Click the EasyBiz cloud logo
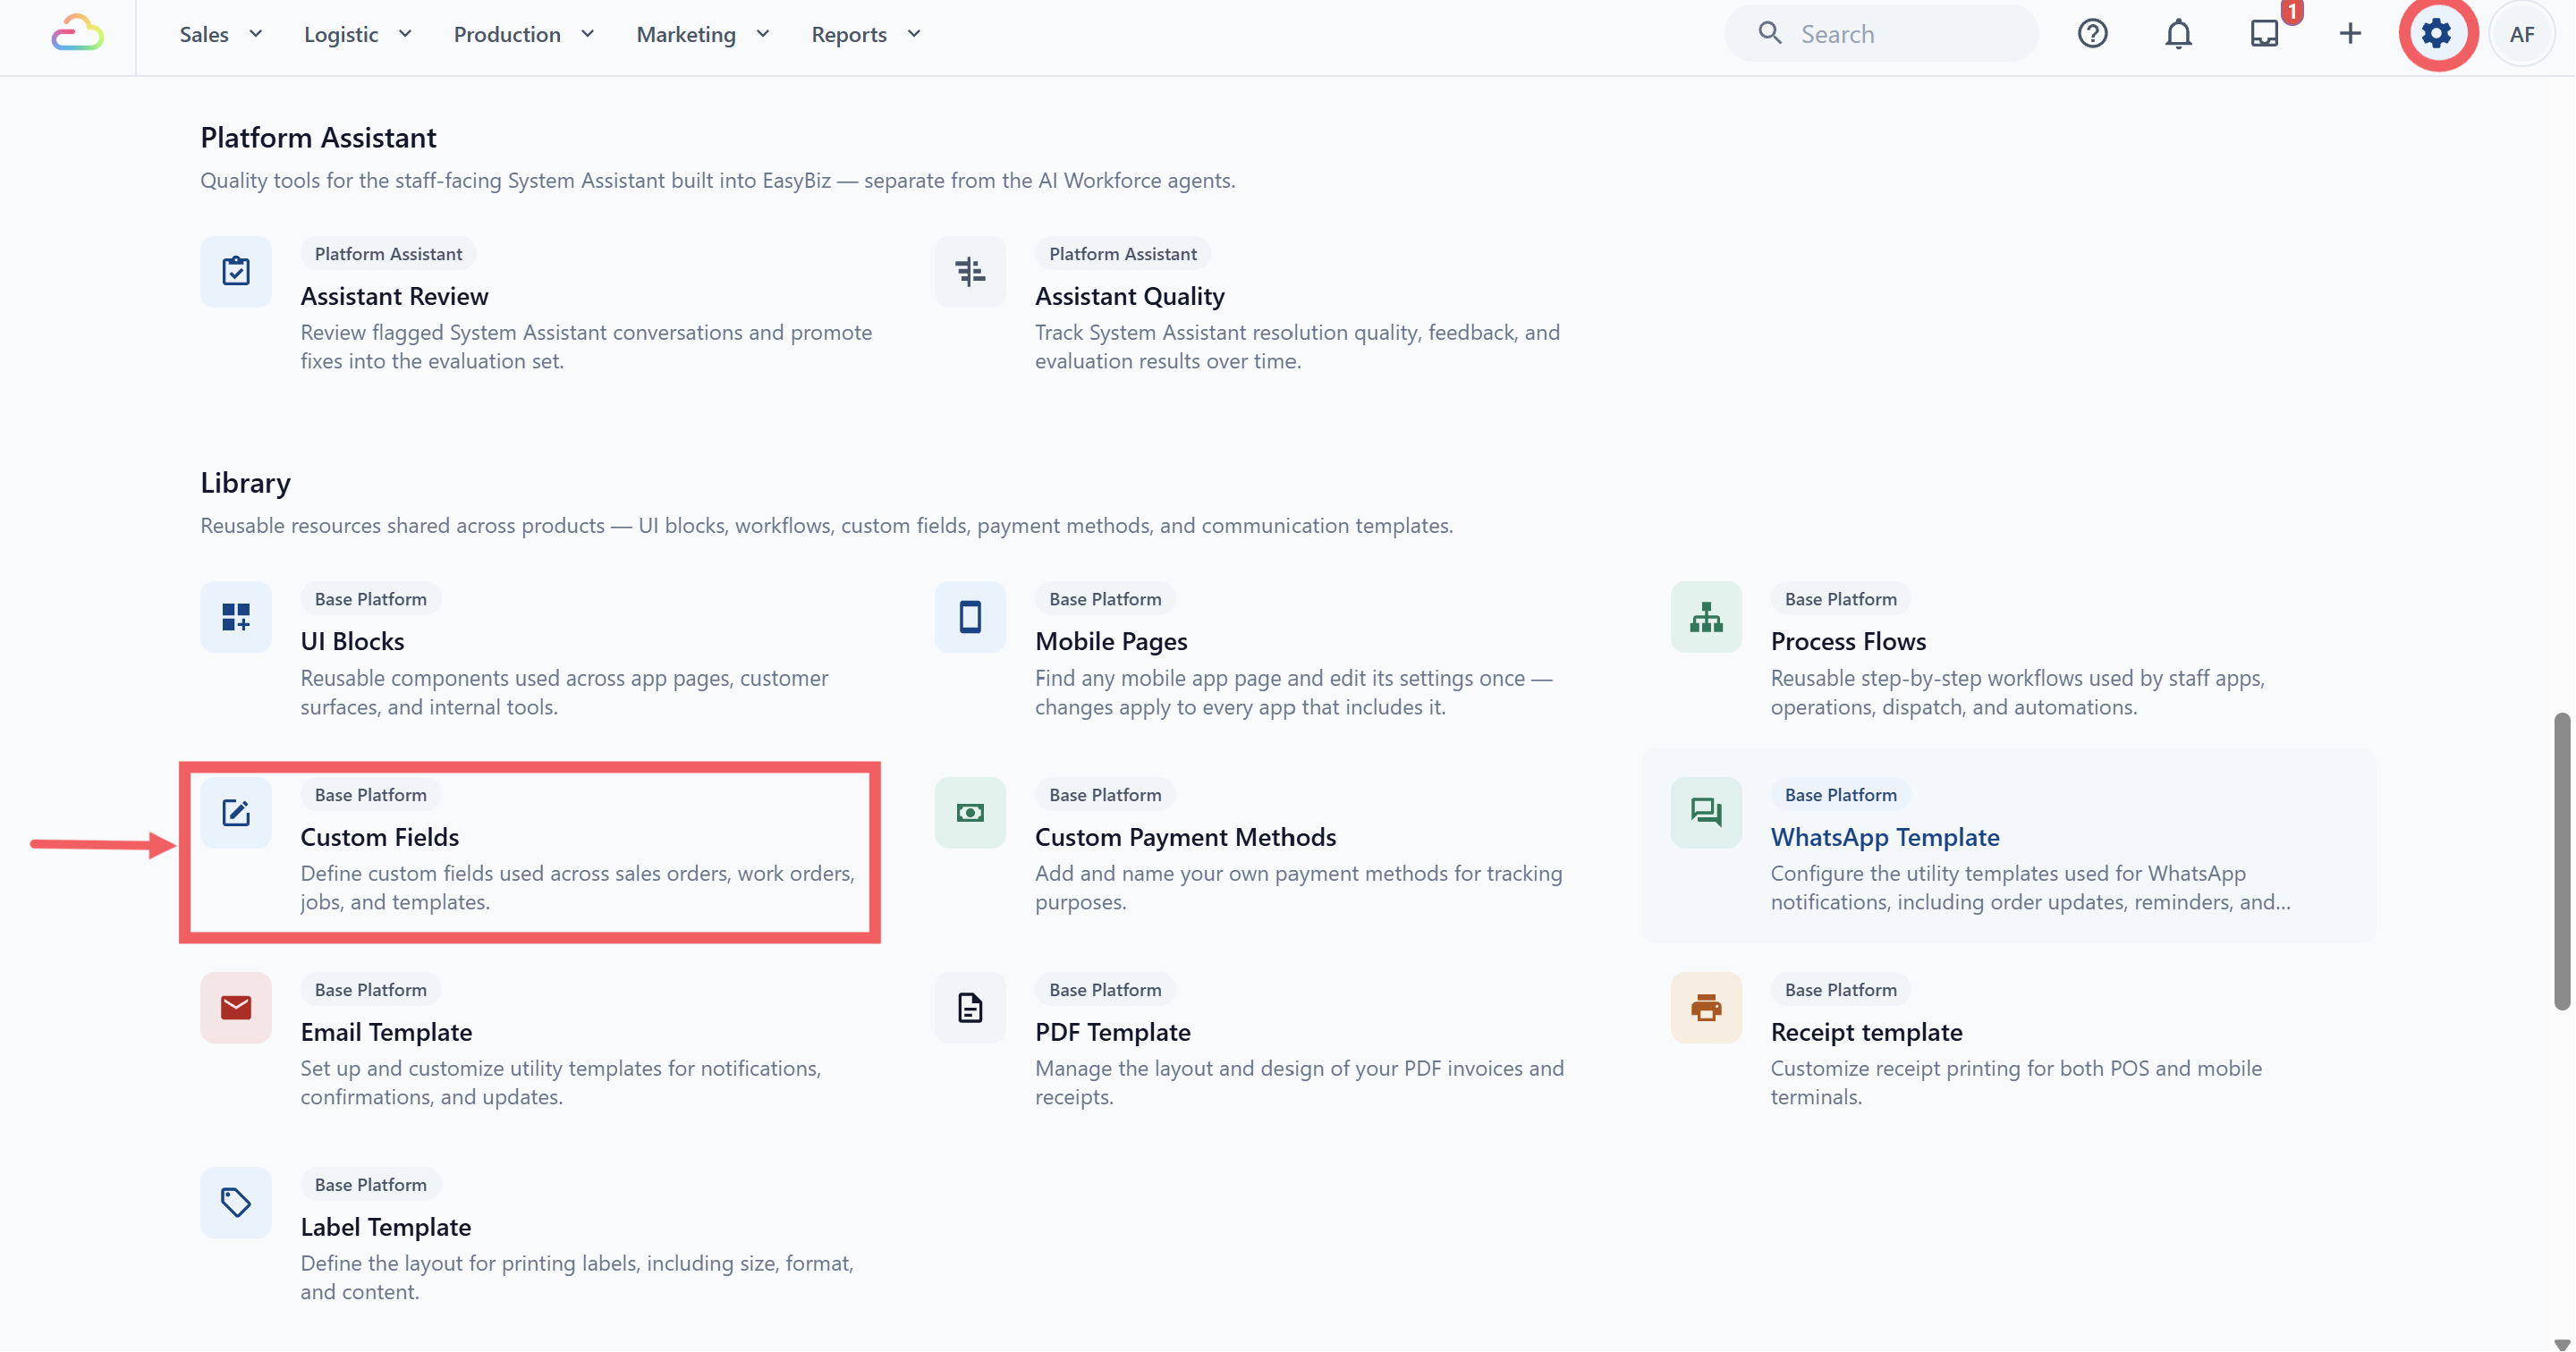 pos(77,34)
